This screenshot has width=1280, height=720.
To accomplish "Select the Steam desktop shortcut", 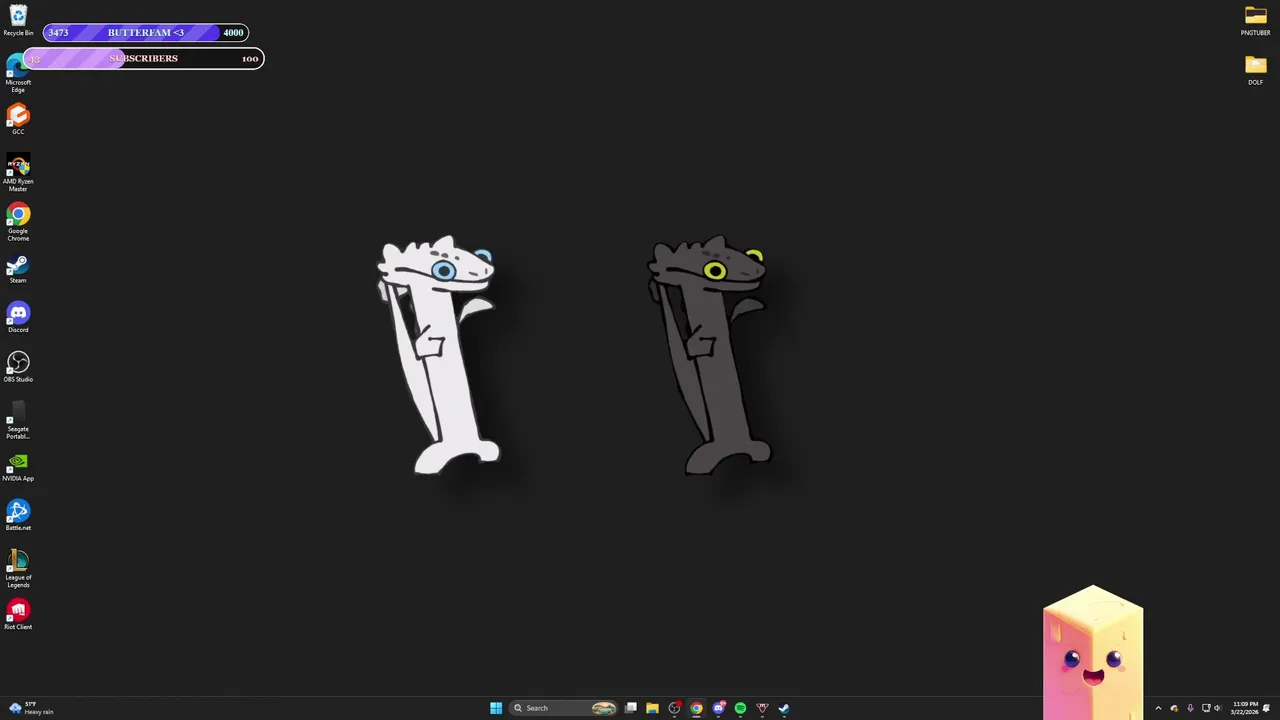I will 18,268.
